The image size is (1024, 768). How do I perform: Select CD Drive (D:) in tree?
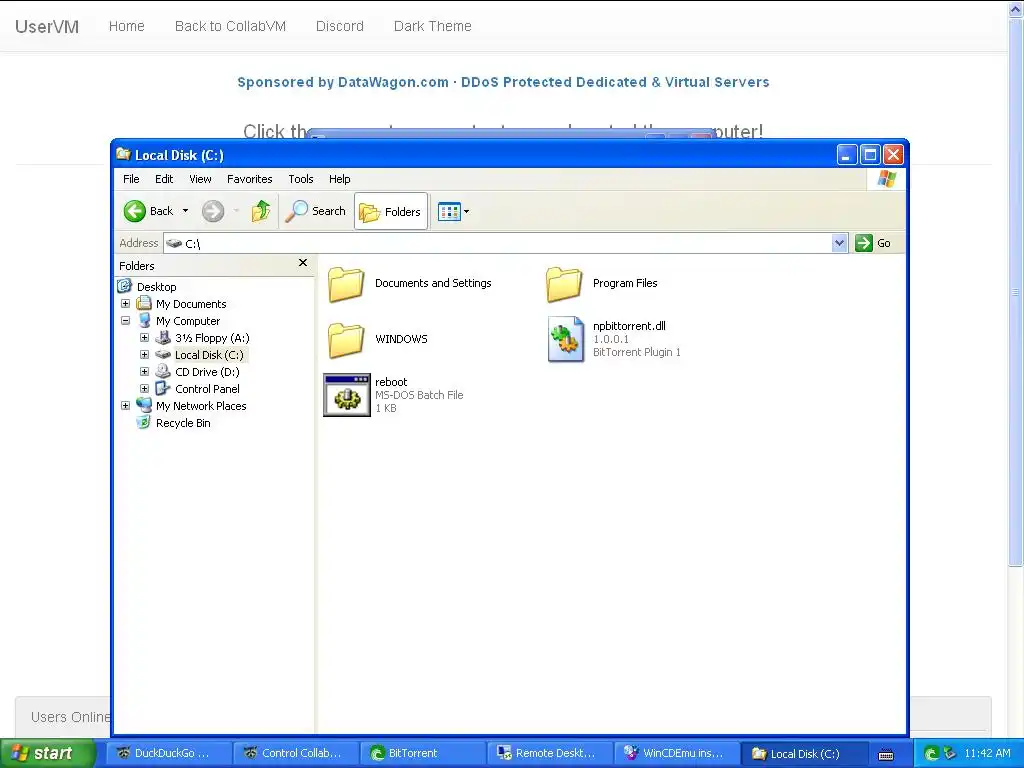point(207,372)
